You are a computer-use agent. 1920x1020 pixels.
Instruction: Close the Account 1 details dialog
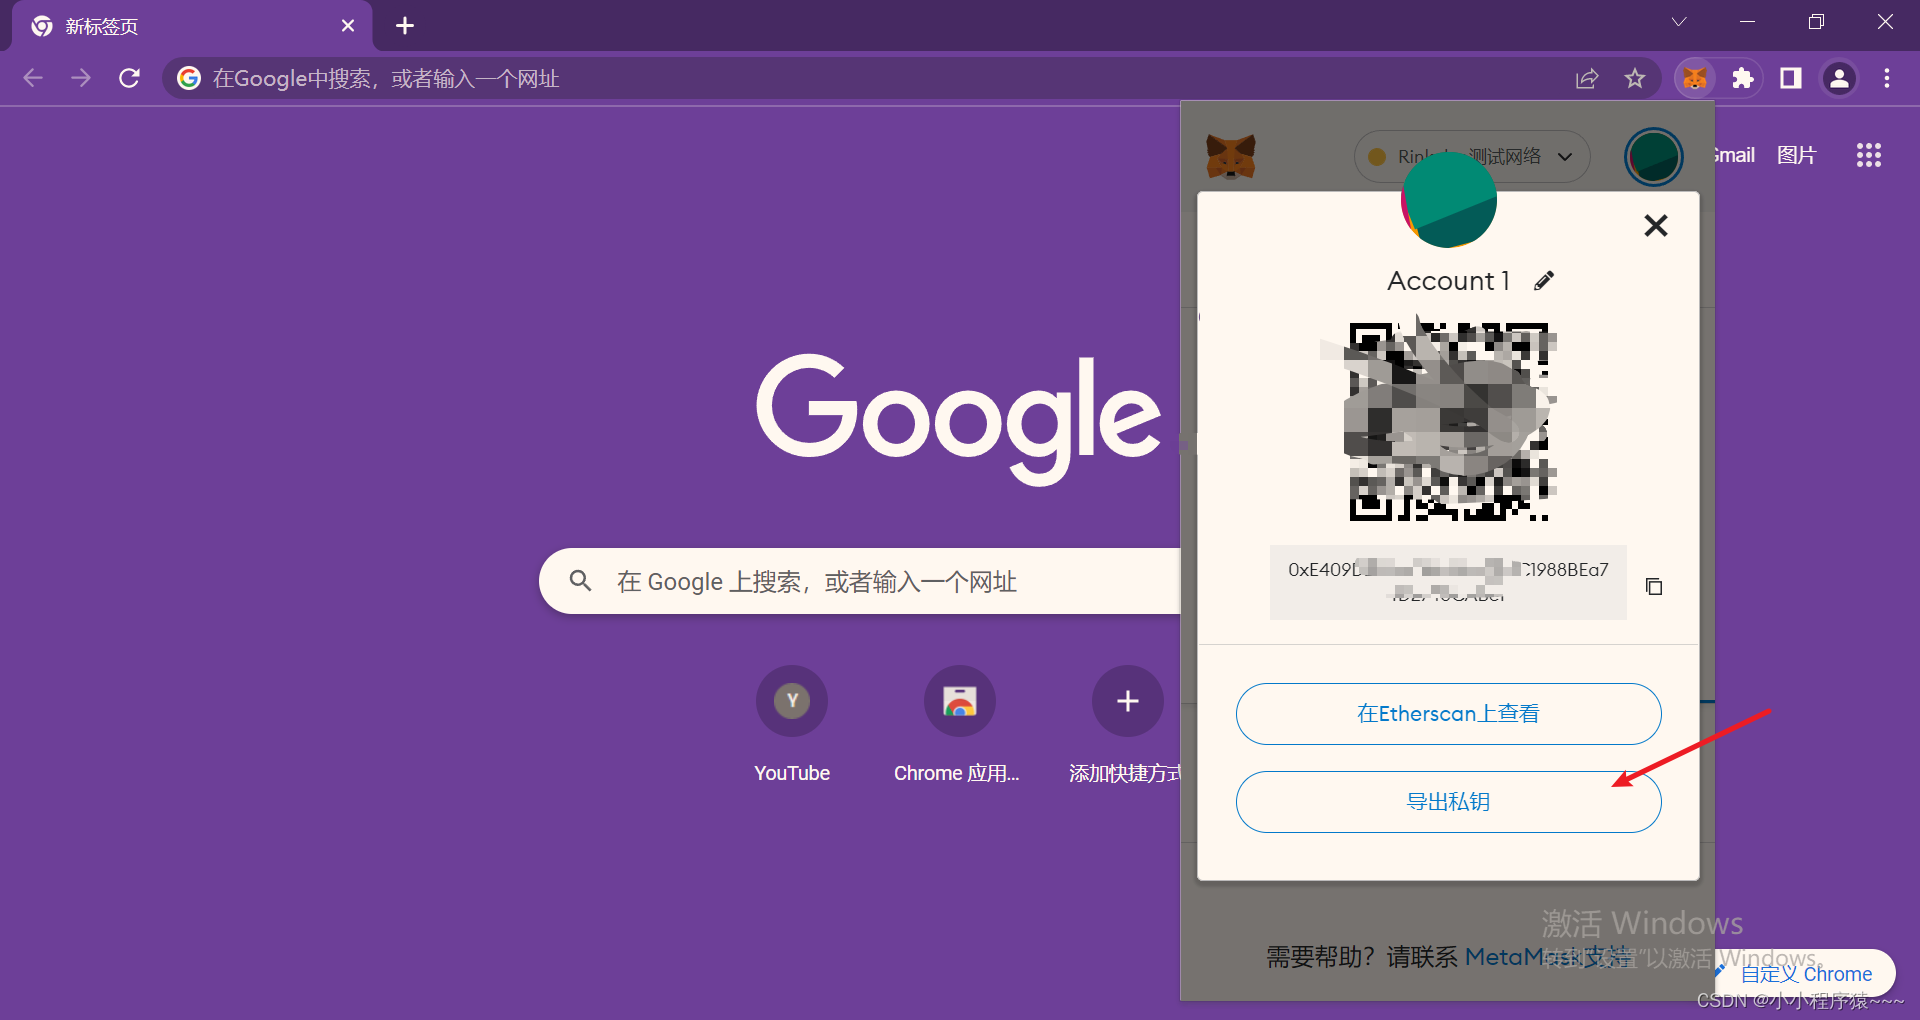click(x=1656, y=225)
